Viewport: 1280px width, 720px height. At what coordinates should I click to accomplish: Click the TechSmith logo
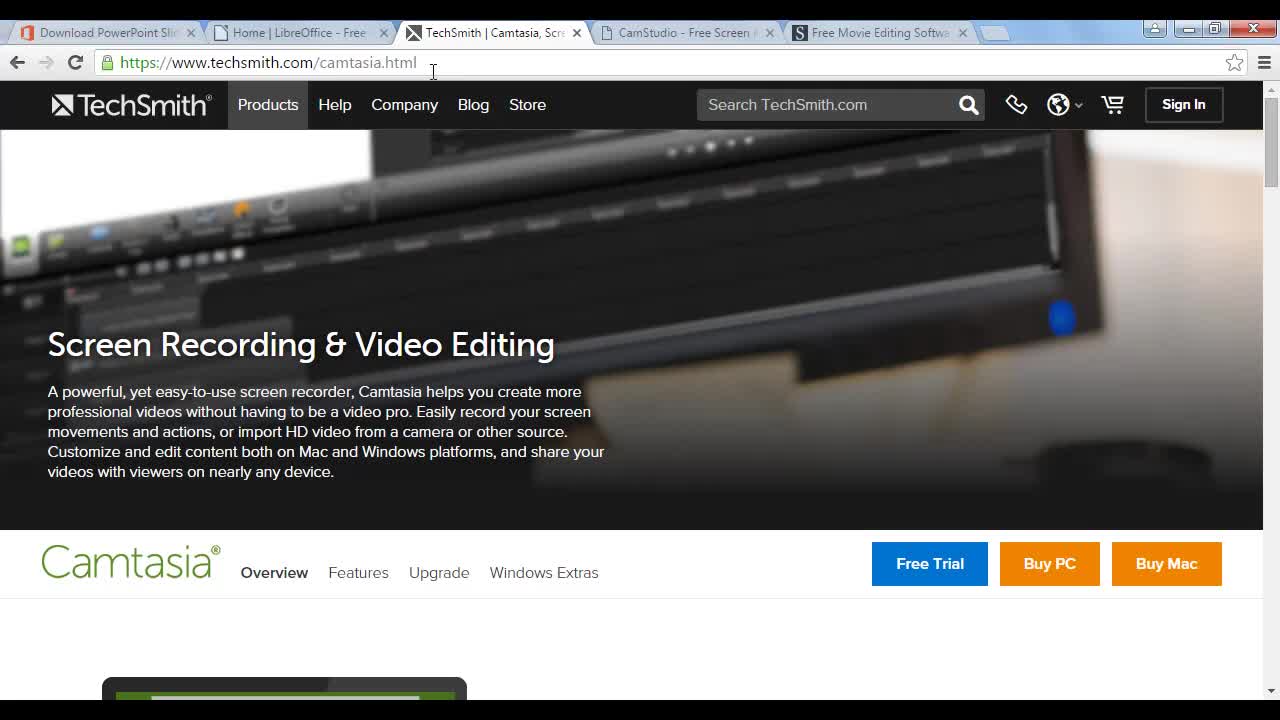click(x=131, y=105)
